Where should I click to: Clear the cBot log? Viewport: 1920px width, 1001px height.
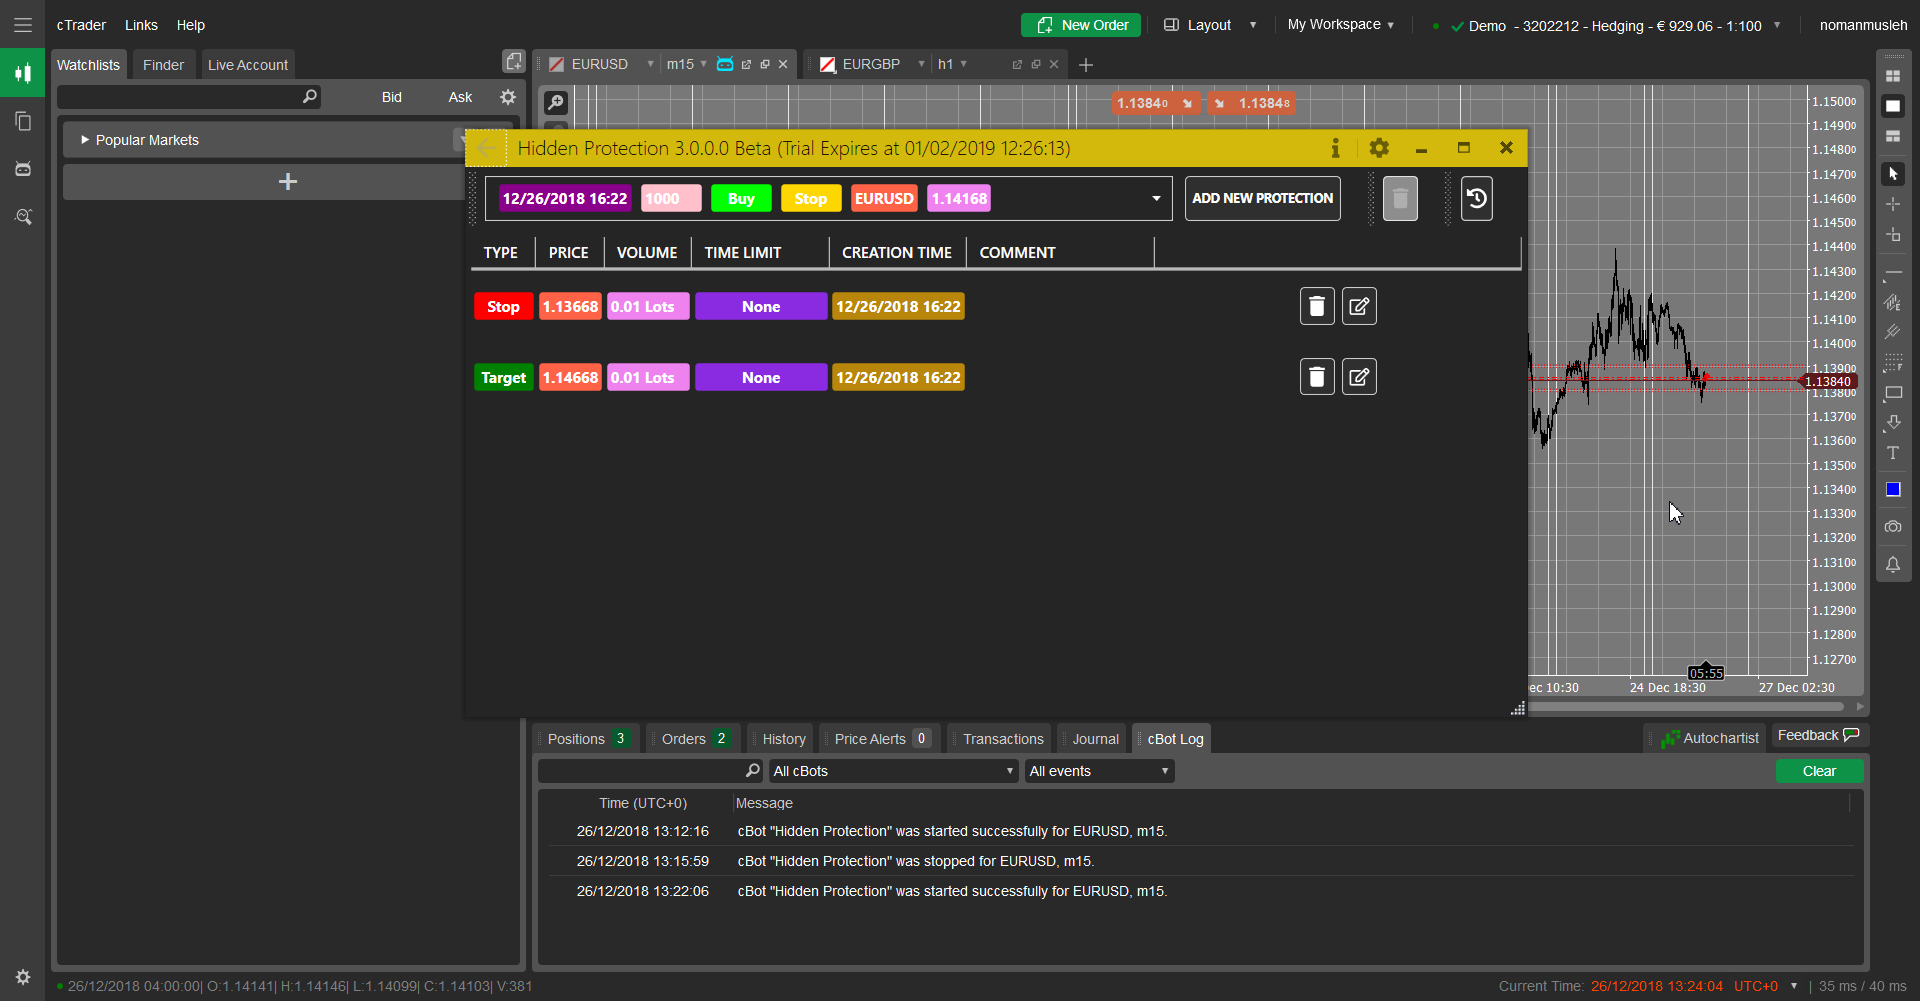(x=1819, y=771)
